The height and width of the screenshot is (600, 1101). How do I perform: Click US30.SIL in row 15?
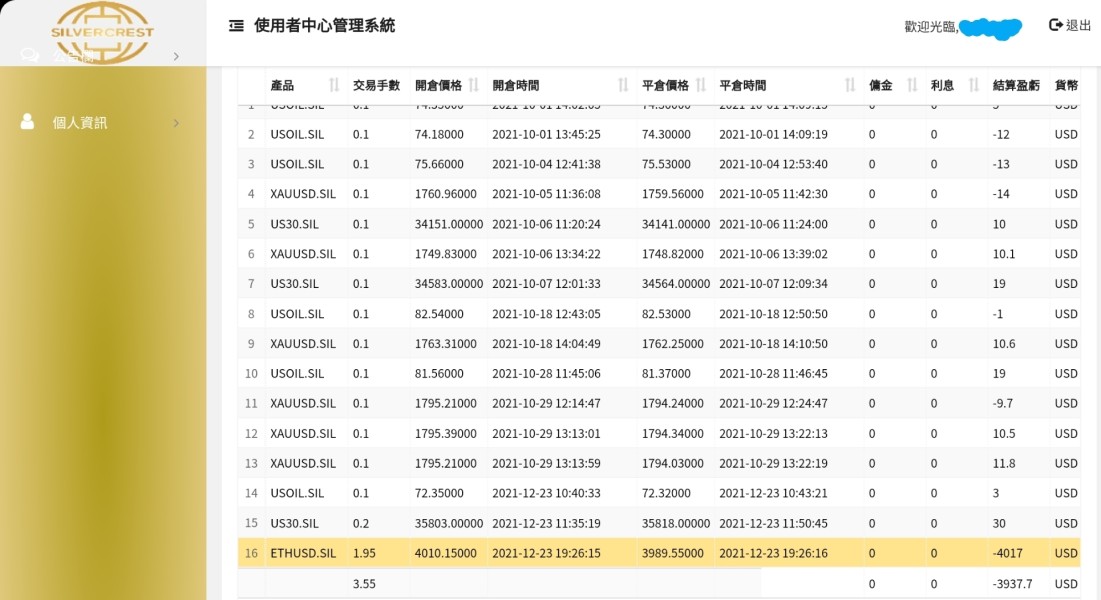pyautogui.click(x=294, y=523)
